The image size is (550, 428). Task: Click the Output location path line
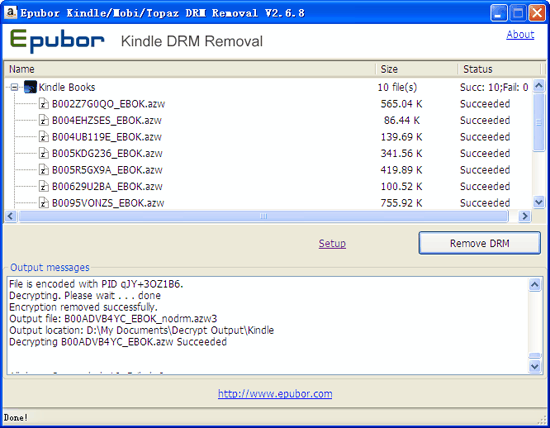coord(141,330)
